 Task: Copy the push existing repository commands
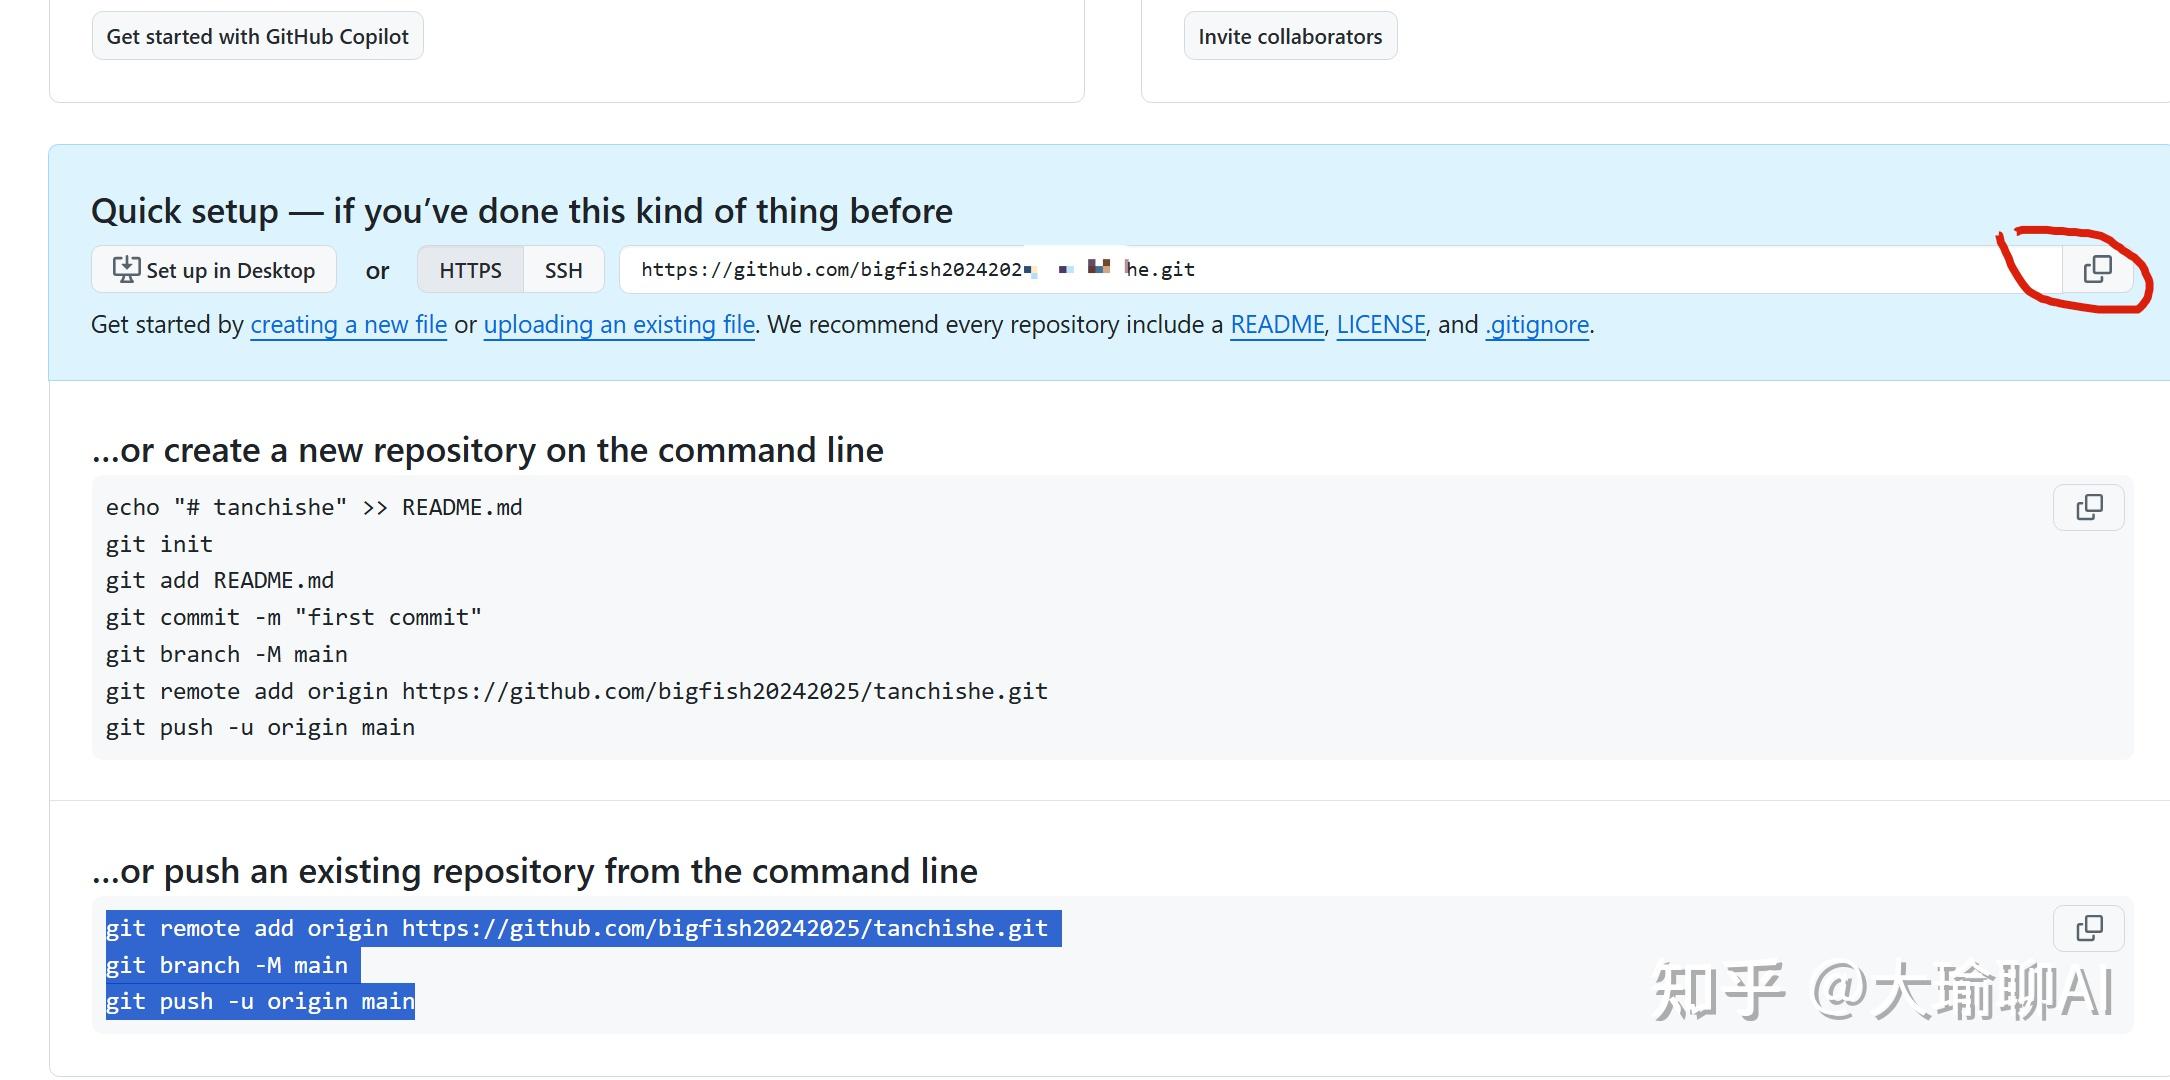pyautogui.click(x=2089, y=929)
